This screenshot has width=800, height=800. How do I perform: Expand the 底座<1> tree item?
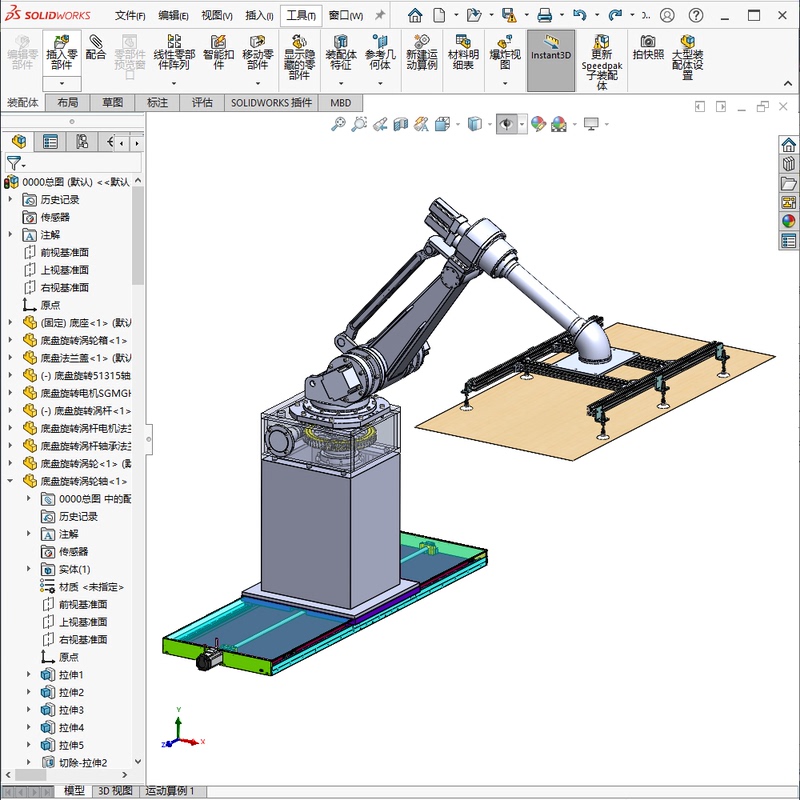[x=10, y=322]
